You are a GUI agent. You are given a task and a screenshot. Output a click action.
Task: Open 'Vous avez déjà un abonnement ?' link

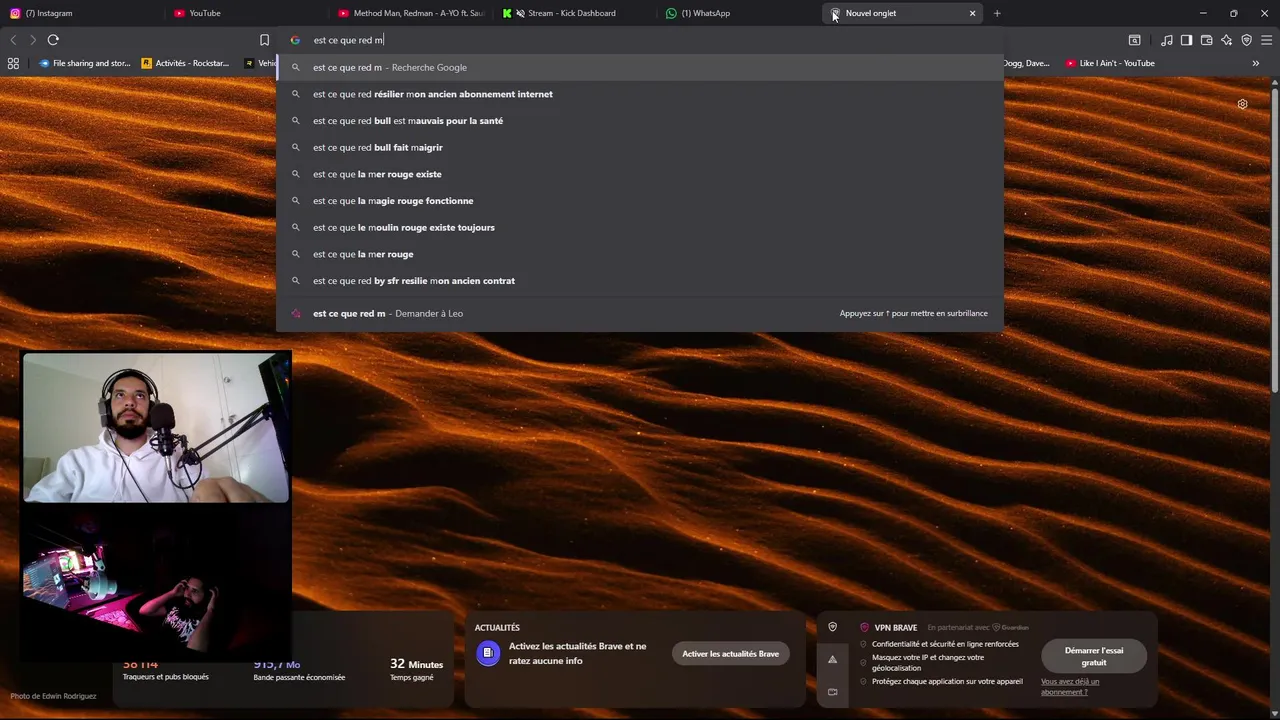[x=1070, y=687]
